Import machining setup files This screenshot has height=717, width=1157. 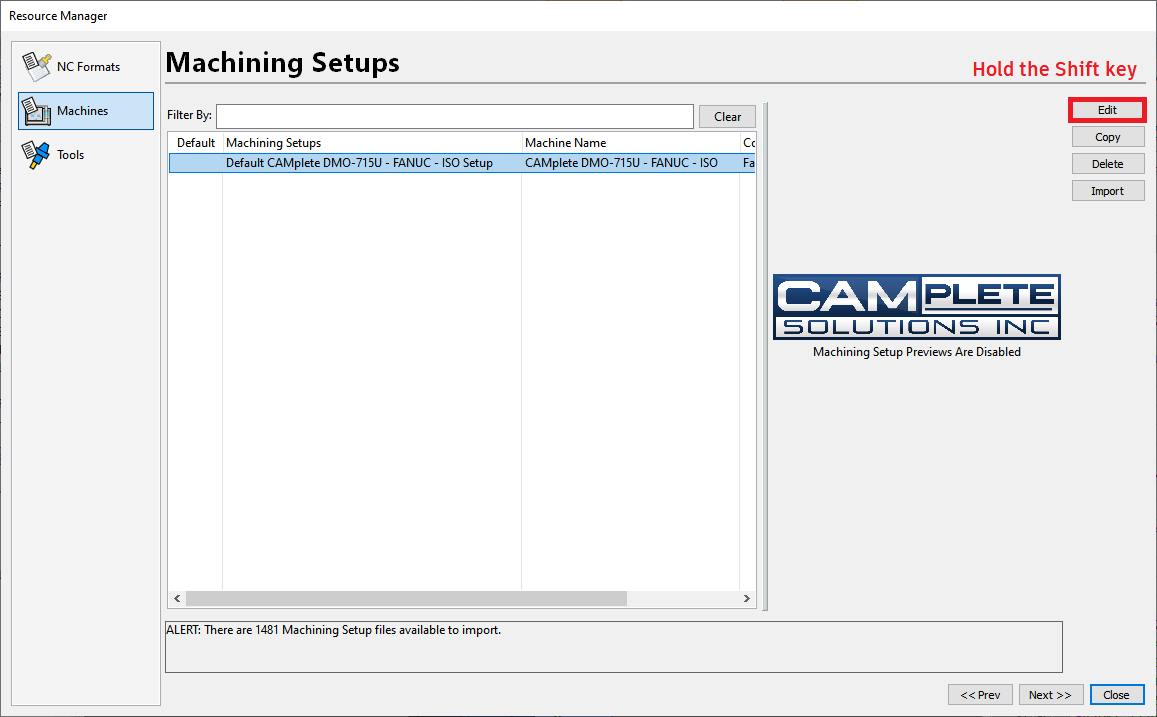tap(1108, 190)
